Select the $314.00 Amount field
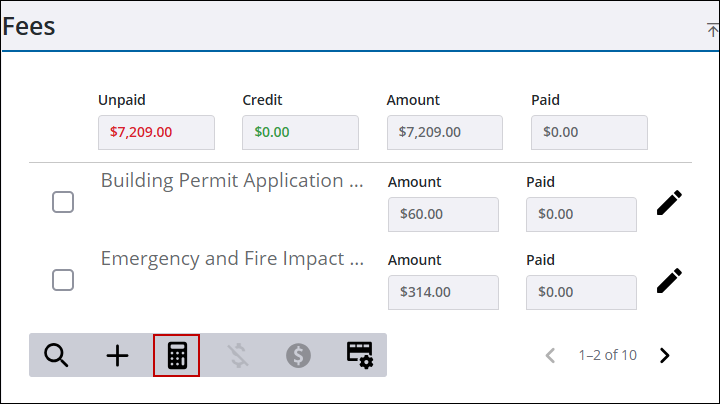This screenshot has height=404, width=720. click(443, 292)
